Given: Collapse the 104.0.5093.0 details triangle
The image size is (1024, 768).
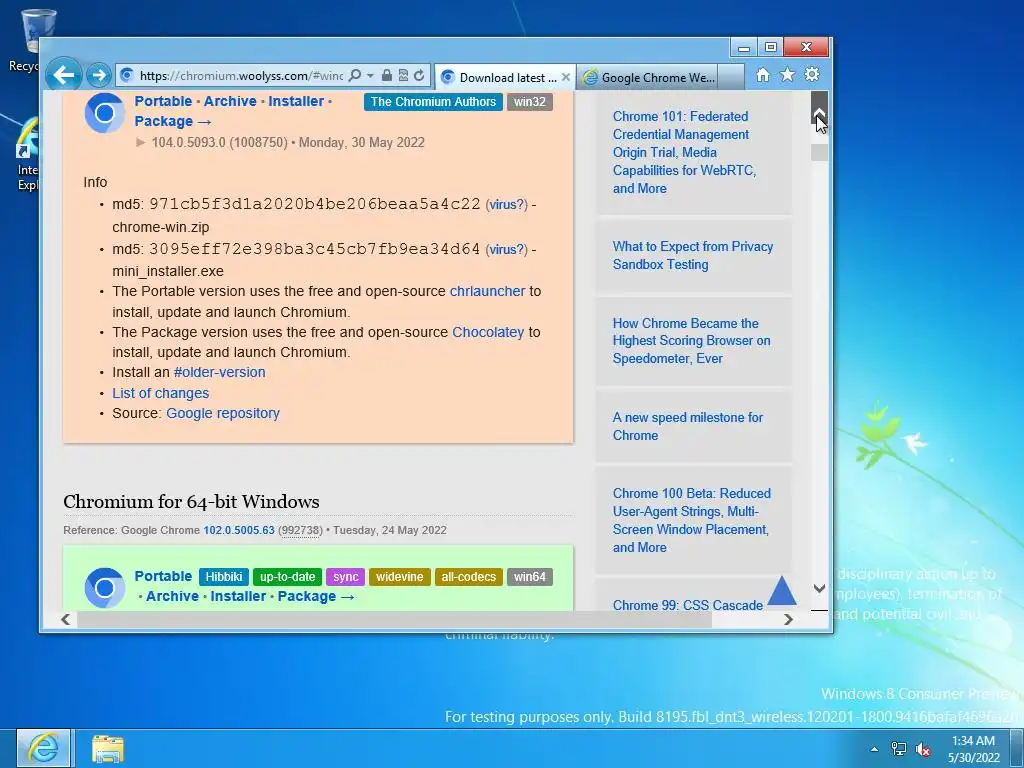Looking at the screenshot, I should click(x=140, y=142).
